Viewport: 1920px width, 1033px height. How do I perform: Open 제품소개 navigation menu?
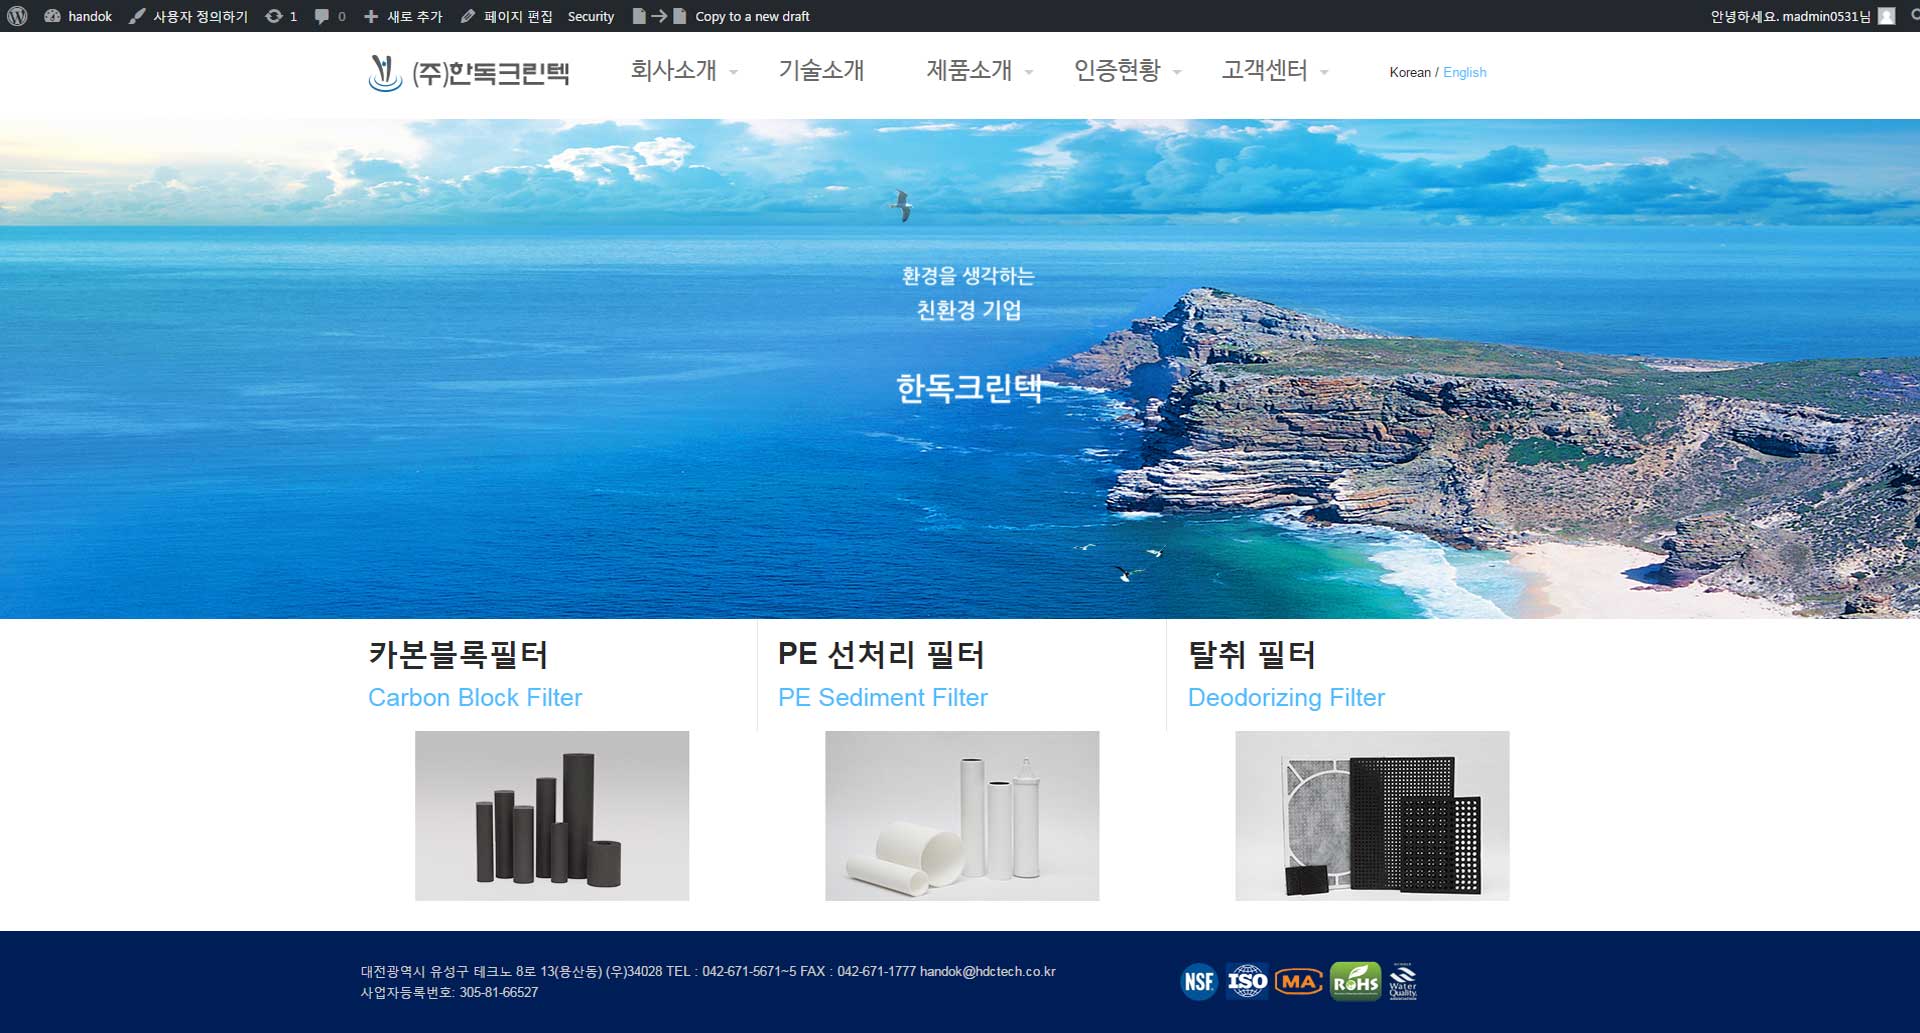(969, 70)
